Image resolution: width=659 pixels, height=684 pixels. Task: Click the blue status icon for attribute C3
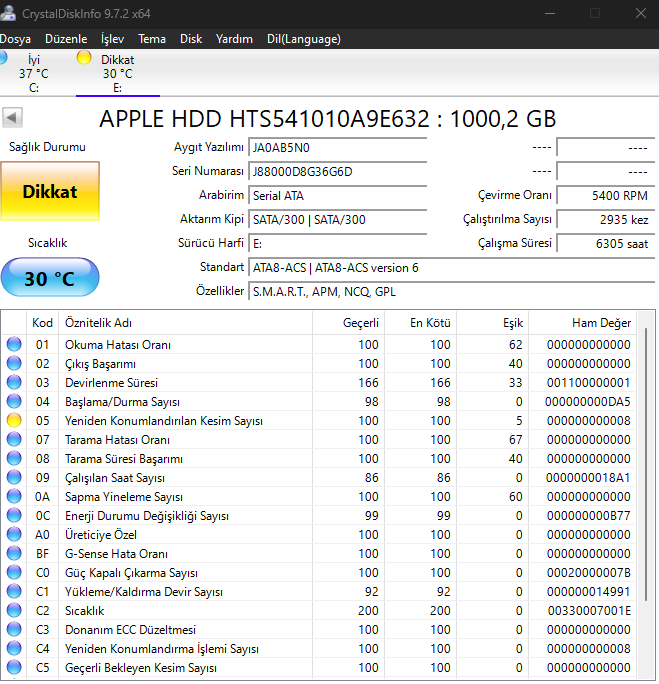[x=14, y=629]
